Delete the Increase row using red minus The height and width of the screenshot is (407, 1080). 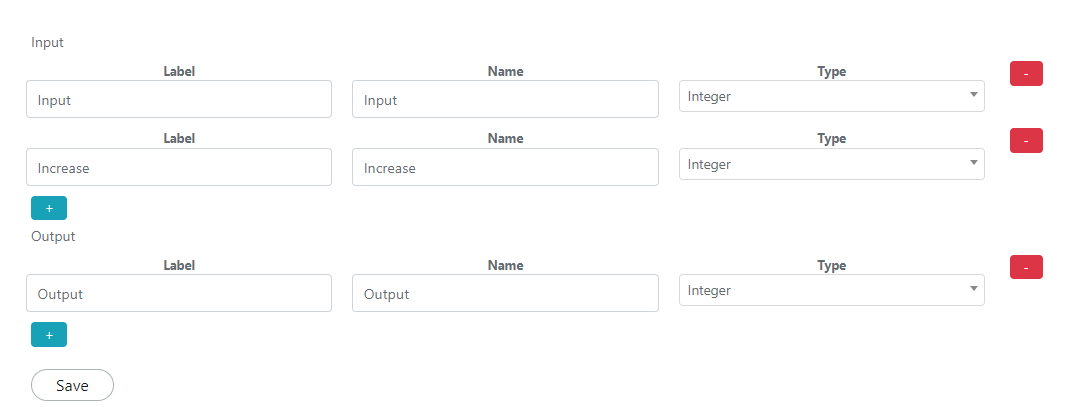(x=1026, y=140)
